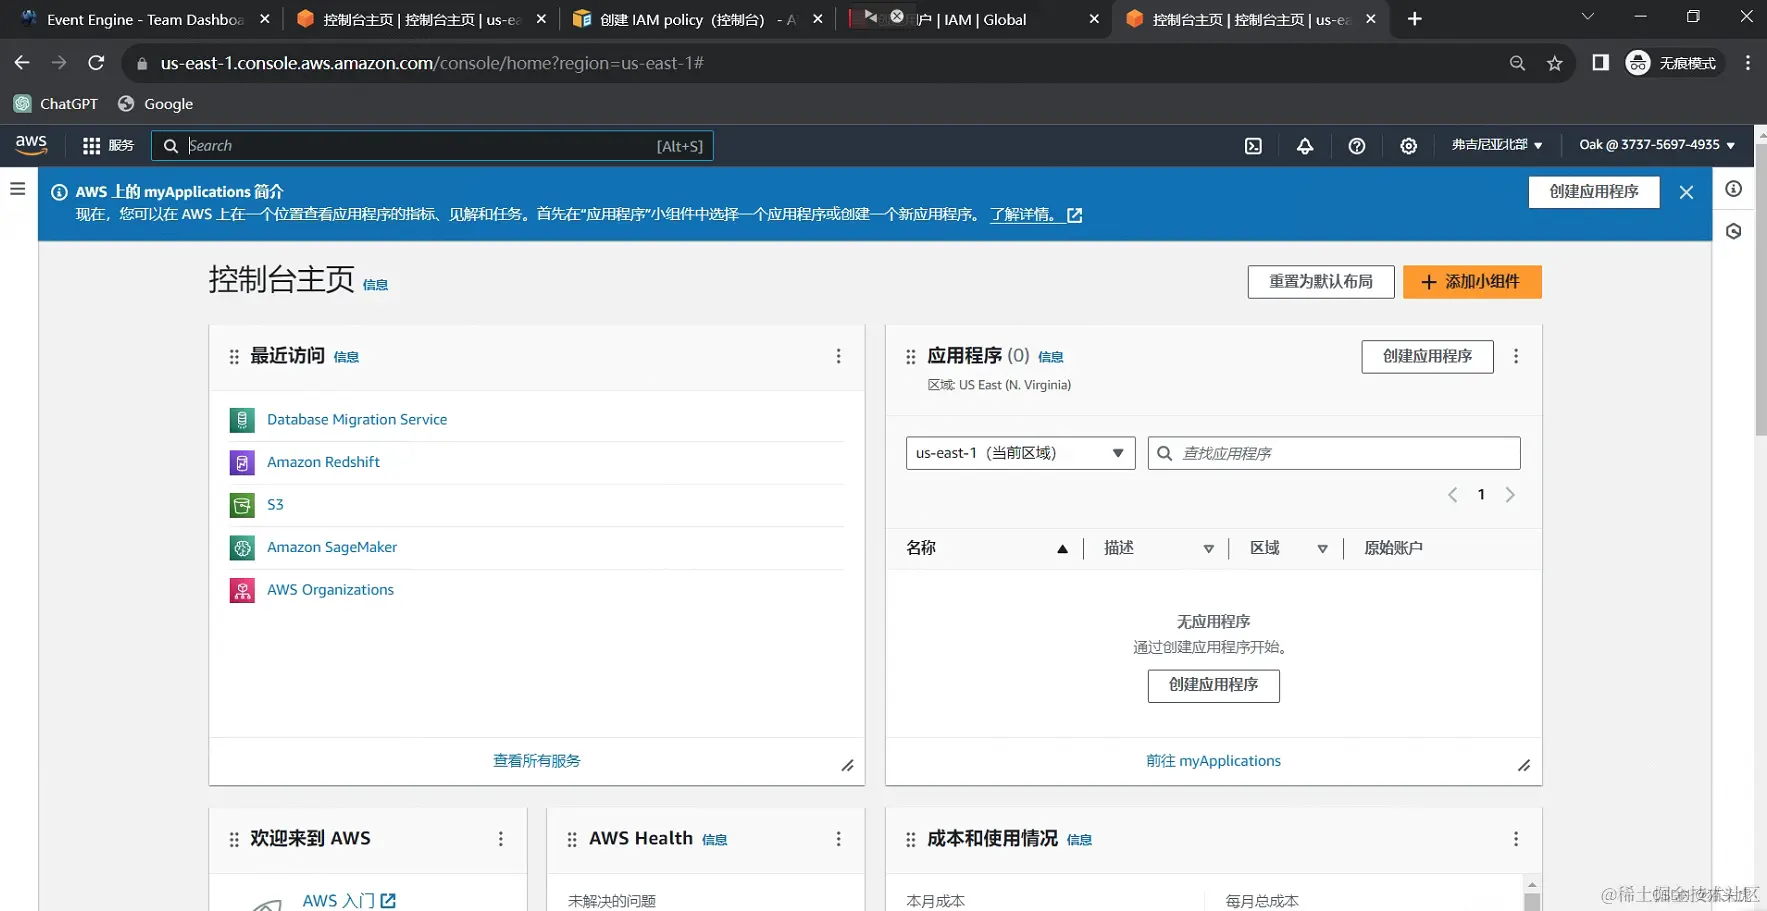Open the browser zoom magnifier icon

(x=1517, y=63)
